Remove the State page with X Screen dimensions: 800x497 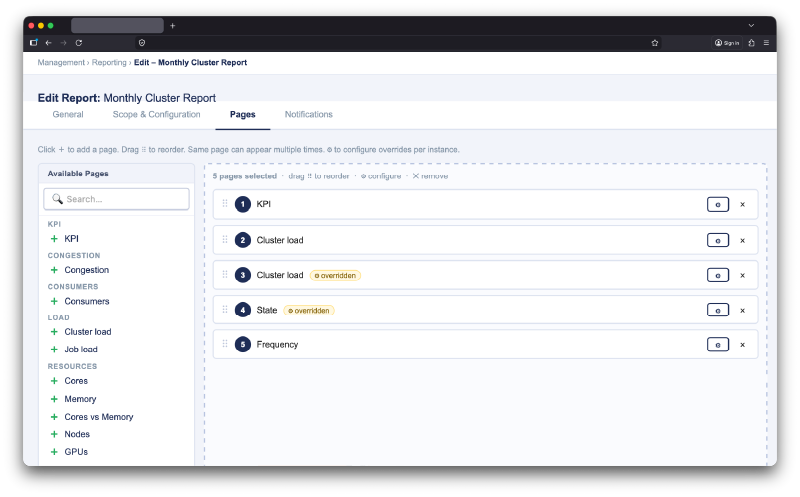tap(742, 310)
